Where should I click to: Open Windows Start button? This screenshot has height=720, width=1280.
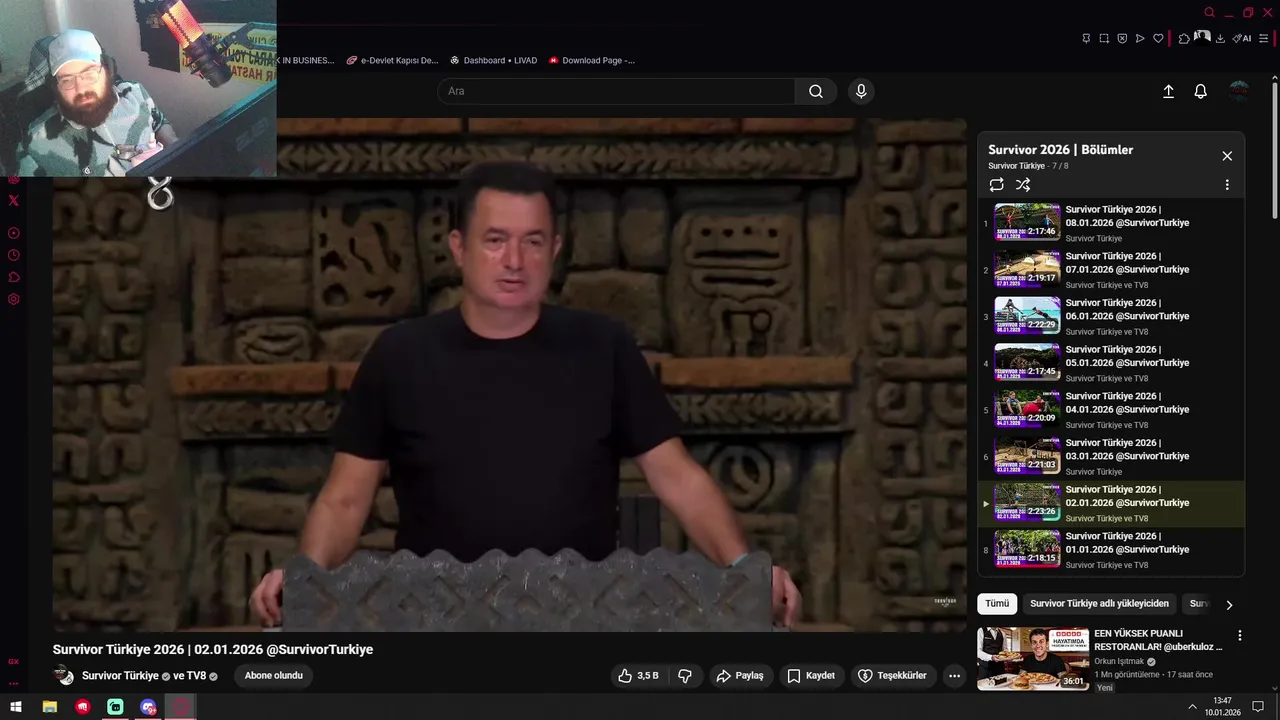point(16,707)
